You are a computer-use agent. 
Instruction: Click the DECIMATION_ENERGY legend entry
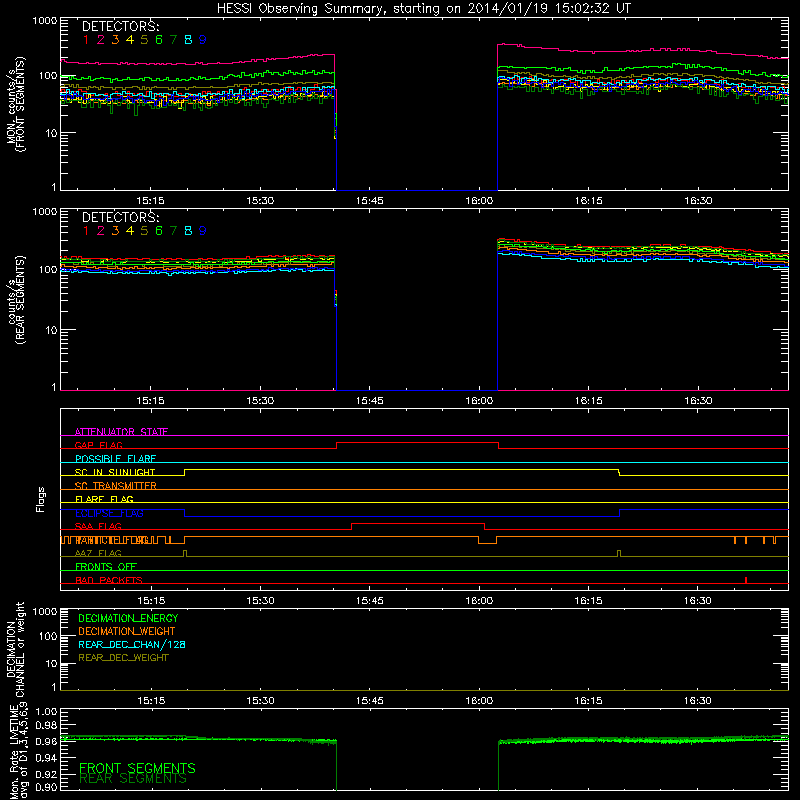(128, 618)
